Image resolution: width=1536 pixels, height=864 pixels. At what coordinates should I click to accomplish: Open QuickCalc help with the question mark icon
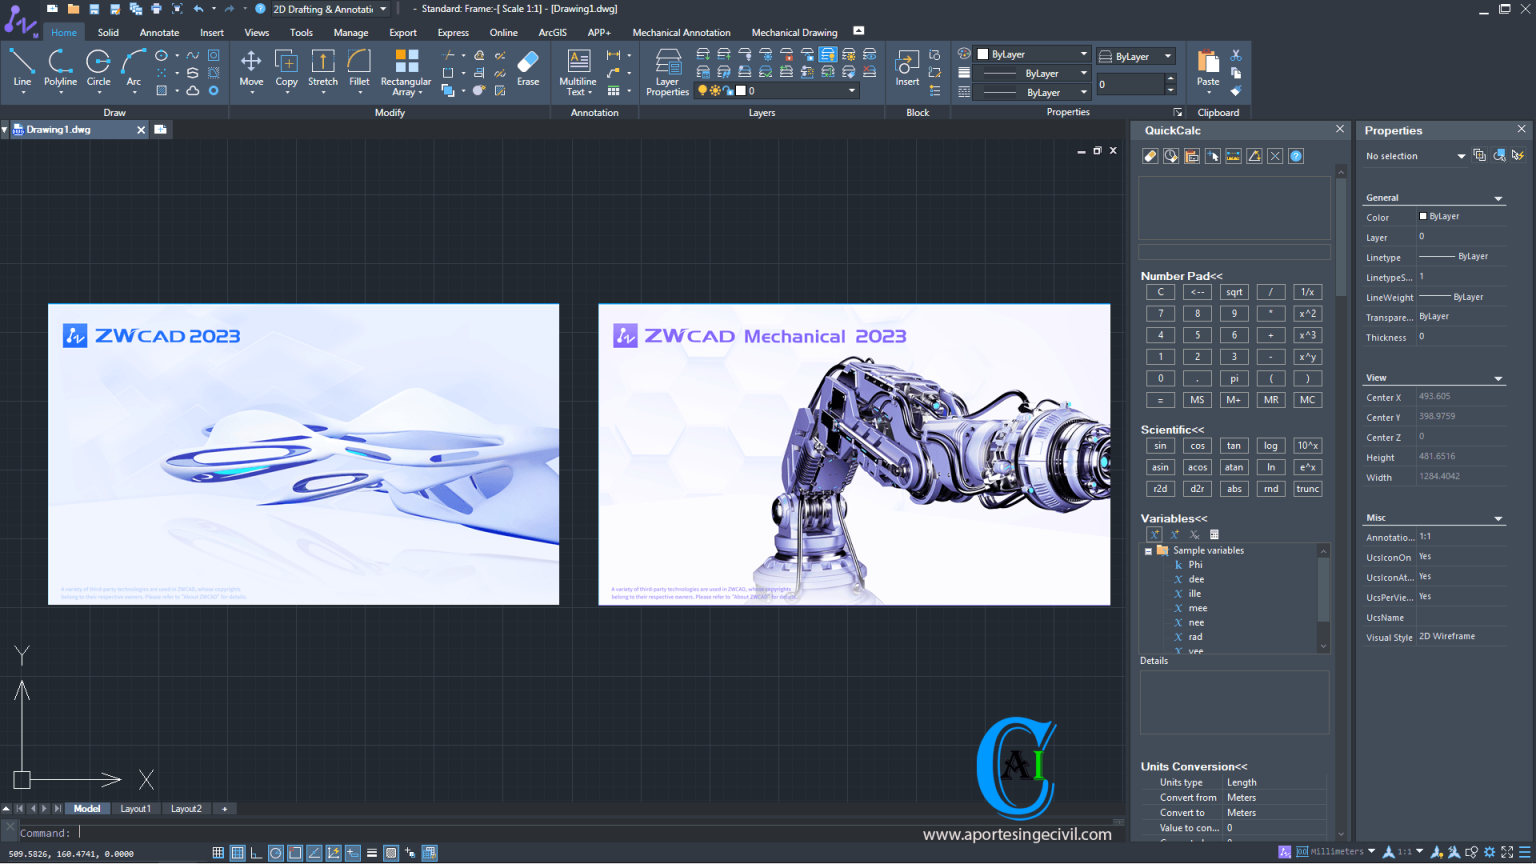coord(1296,156)
